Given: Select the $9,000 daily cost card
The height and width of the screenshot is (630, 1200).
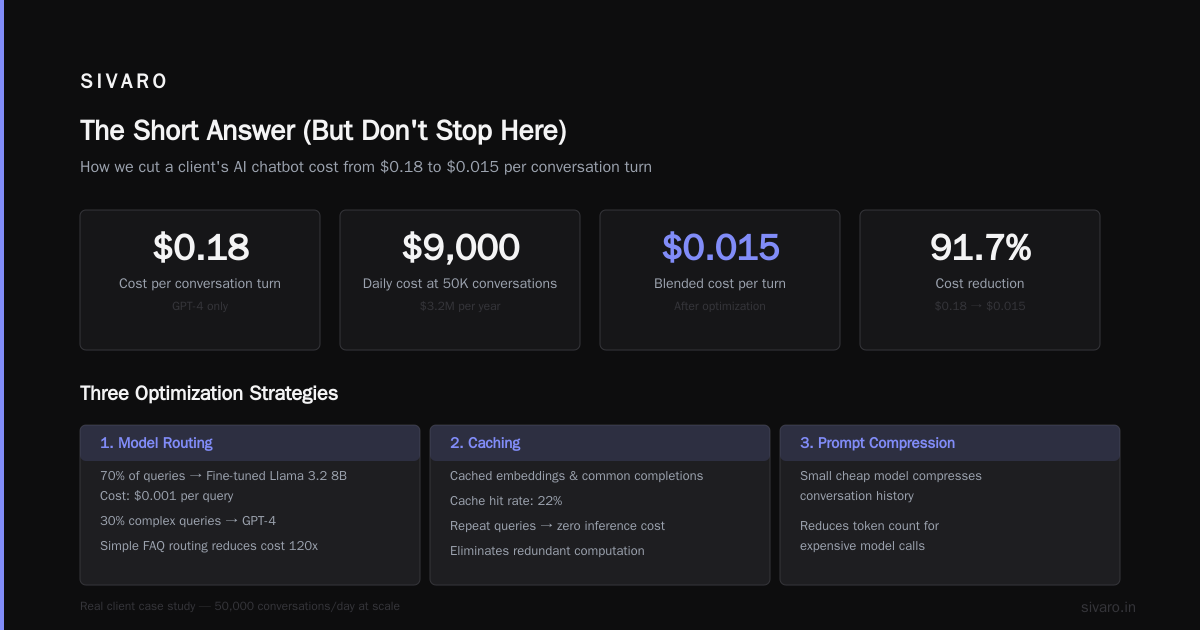Looking at the screenshot, I should pyautogui.click(x=460, y=280).
